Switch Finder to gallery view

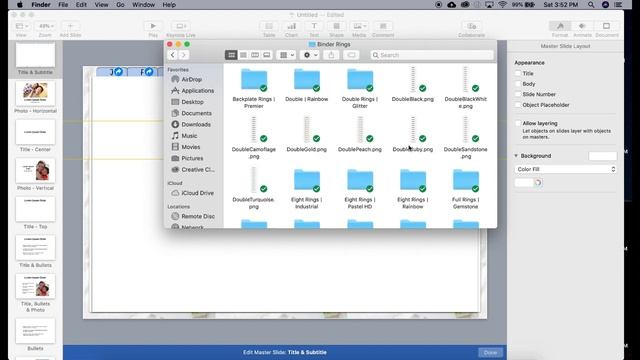pyautogui.click(x=267, y=55)
